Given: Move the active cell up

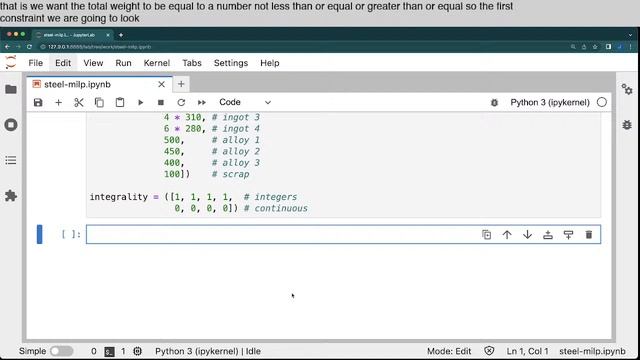Looking at the screenshot, I should point(507,235).
